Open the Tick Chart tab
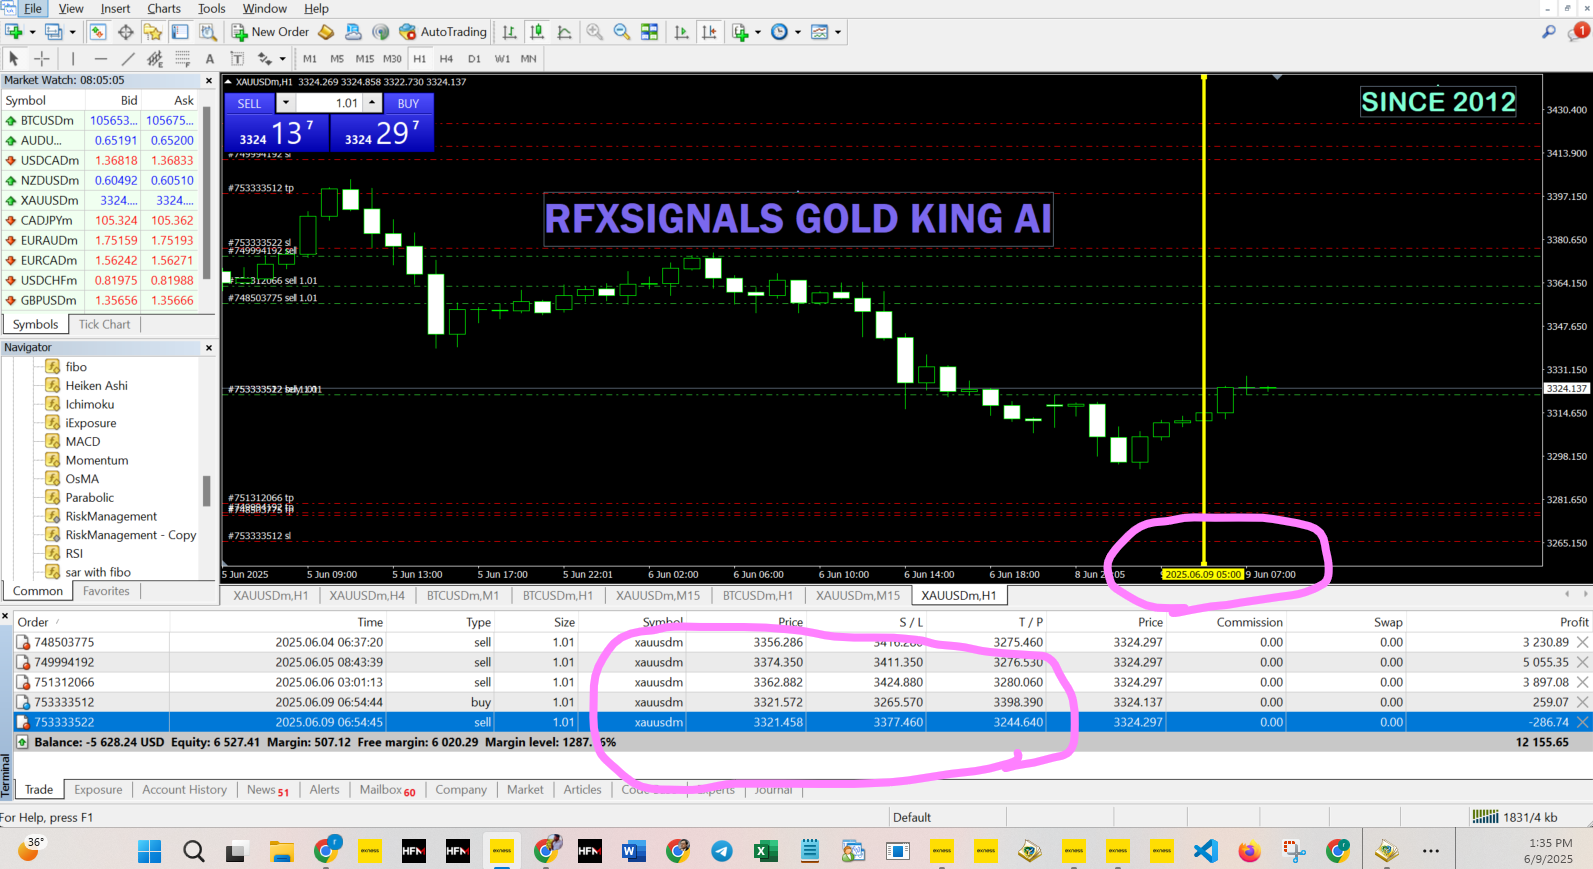1593x869 pixels. (104, 324)
